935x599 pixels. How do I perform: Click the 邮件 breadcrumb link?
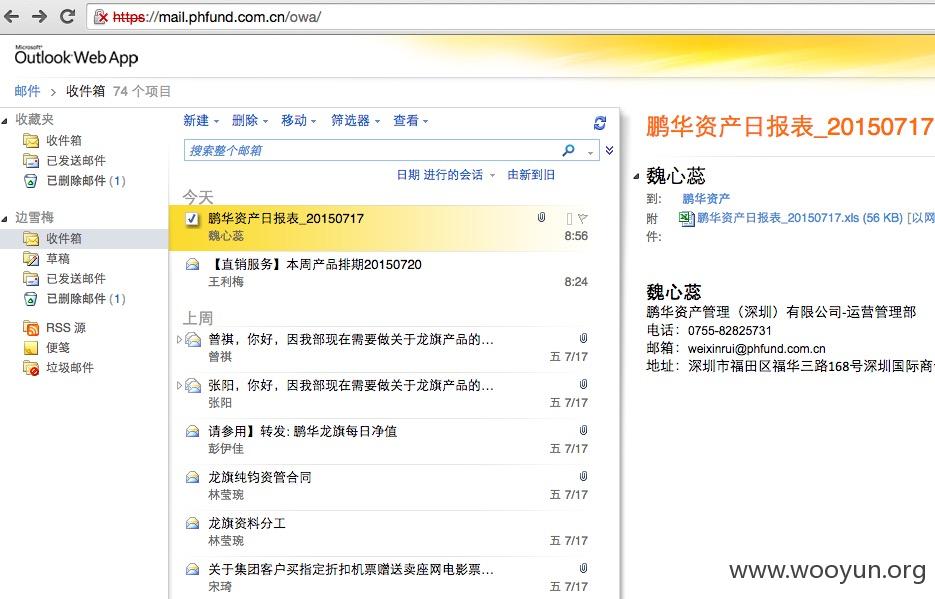coord(27,91)
